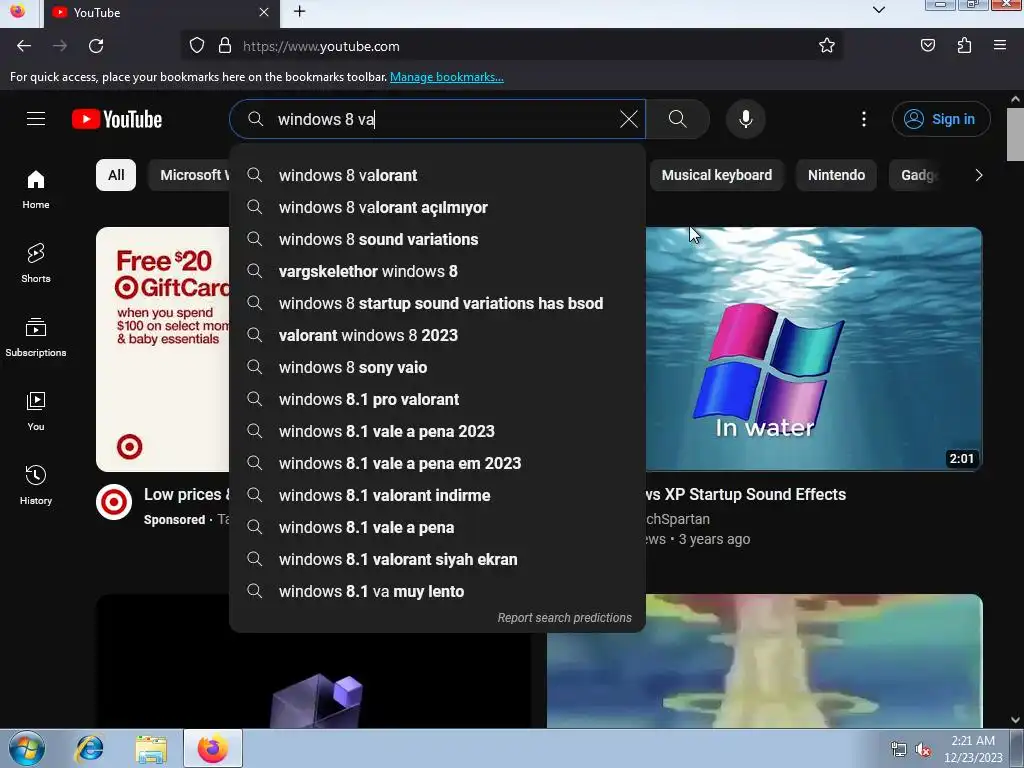Go back with the browser back arrow
The width and height of the screenshot is (1024, 768).
pos(24,46)
